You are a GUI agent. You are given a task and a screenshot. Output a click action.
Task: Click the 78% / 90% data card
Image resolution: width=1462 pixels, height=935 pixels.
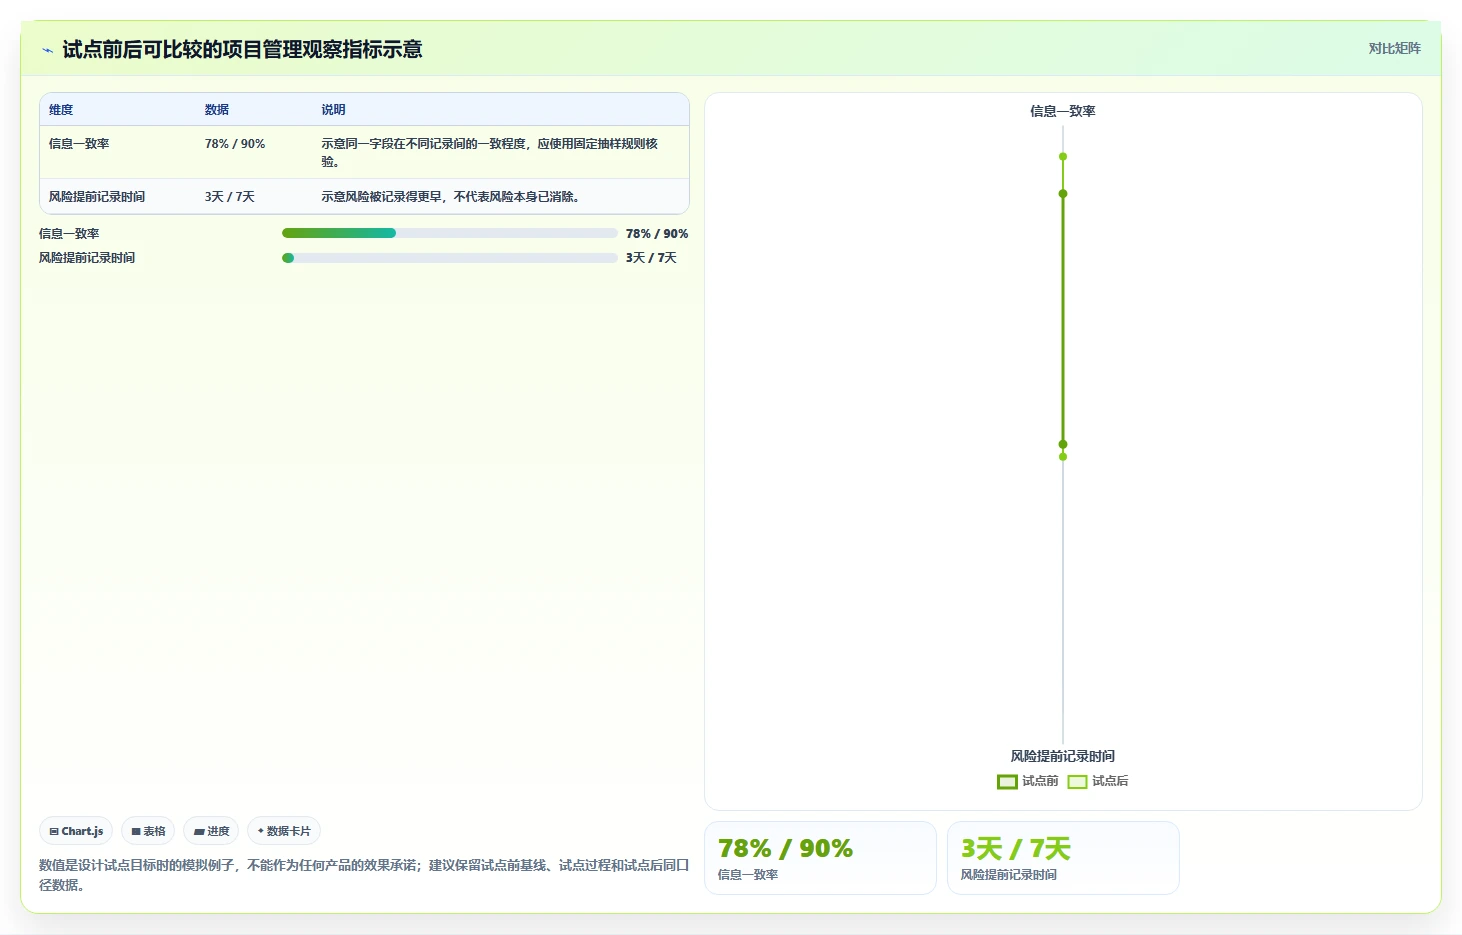(x=820, y=858)
